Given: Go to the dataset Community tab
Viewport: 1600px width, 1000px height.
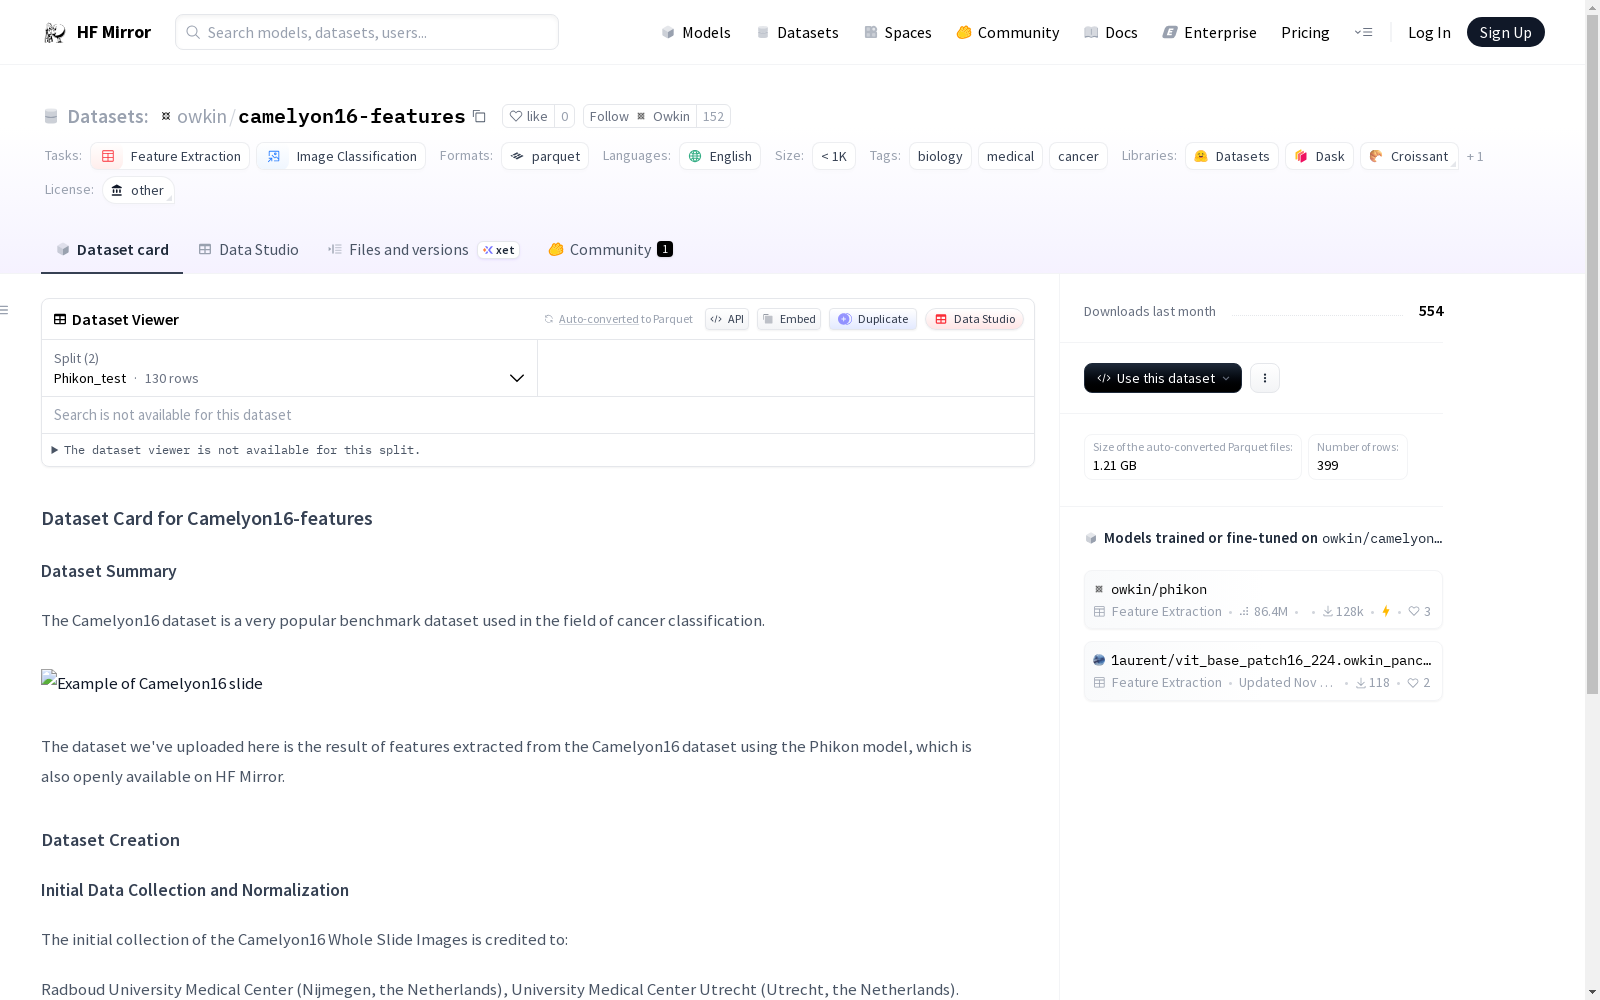Looking at the screenshot, I should [610, 249].
